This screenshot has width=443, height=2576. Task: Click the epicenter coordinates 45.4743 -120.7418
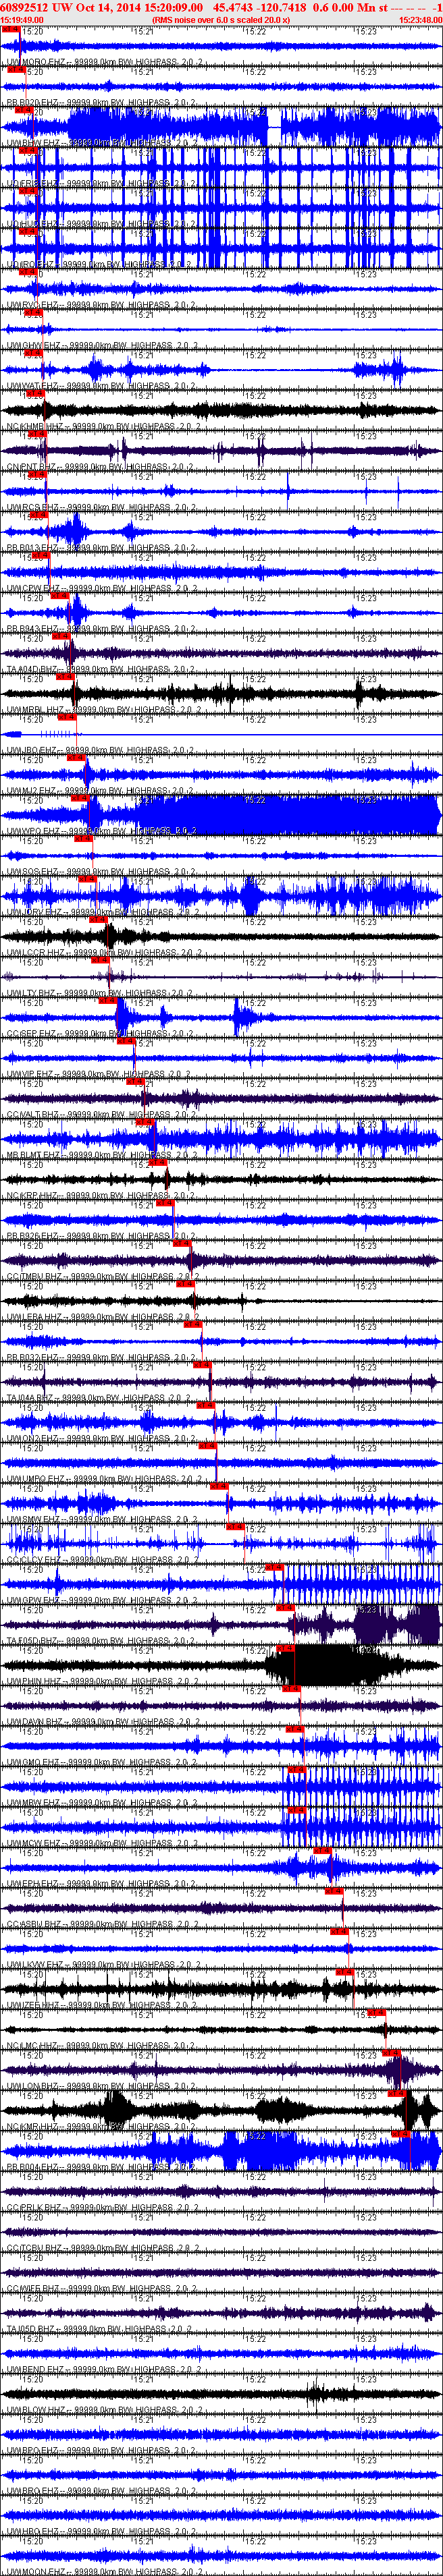point(259,7)
